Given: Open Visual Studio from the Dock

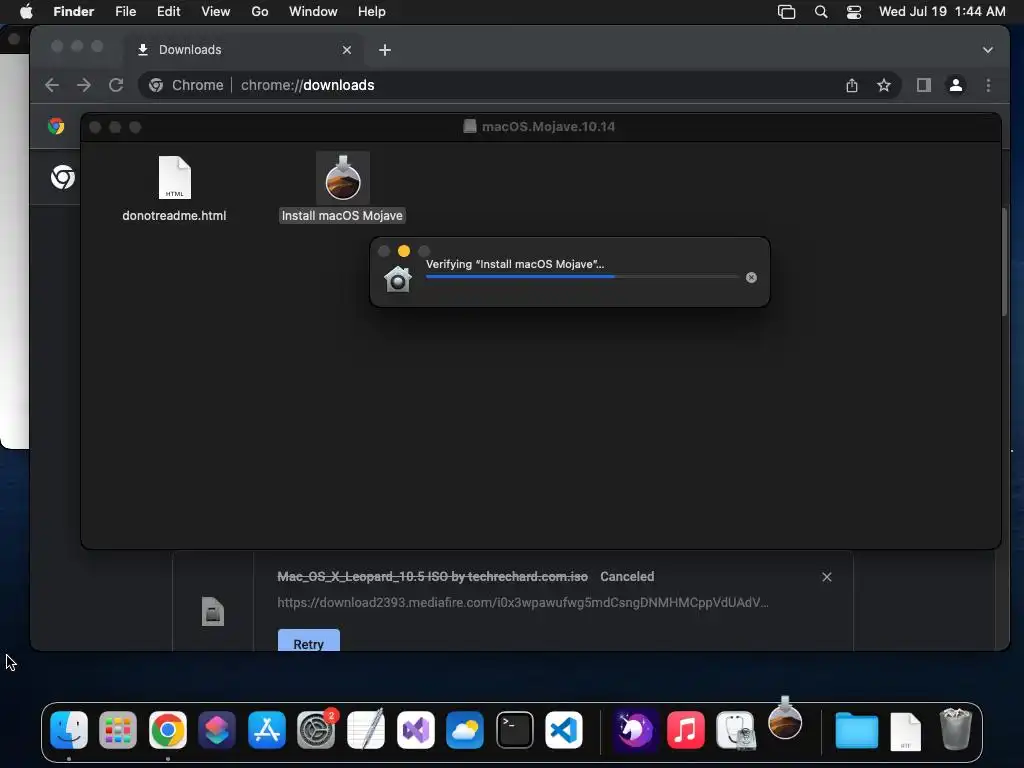Looking at the screenshot, I should (x=415, y=729).
